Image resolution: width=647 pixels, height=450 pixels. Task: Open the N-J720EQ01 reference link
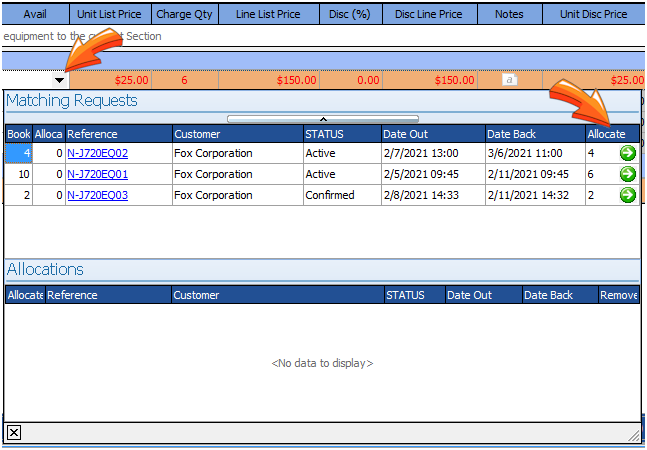click(x=97, y=174)
